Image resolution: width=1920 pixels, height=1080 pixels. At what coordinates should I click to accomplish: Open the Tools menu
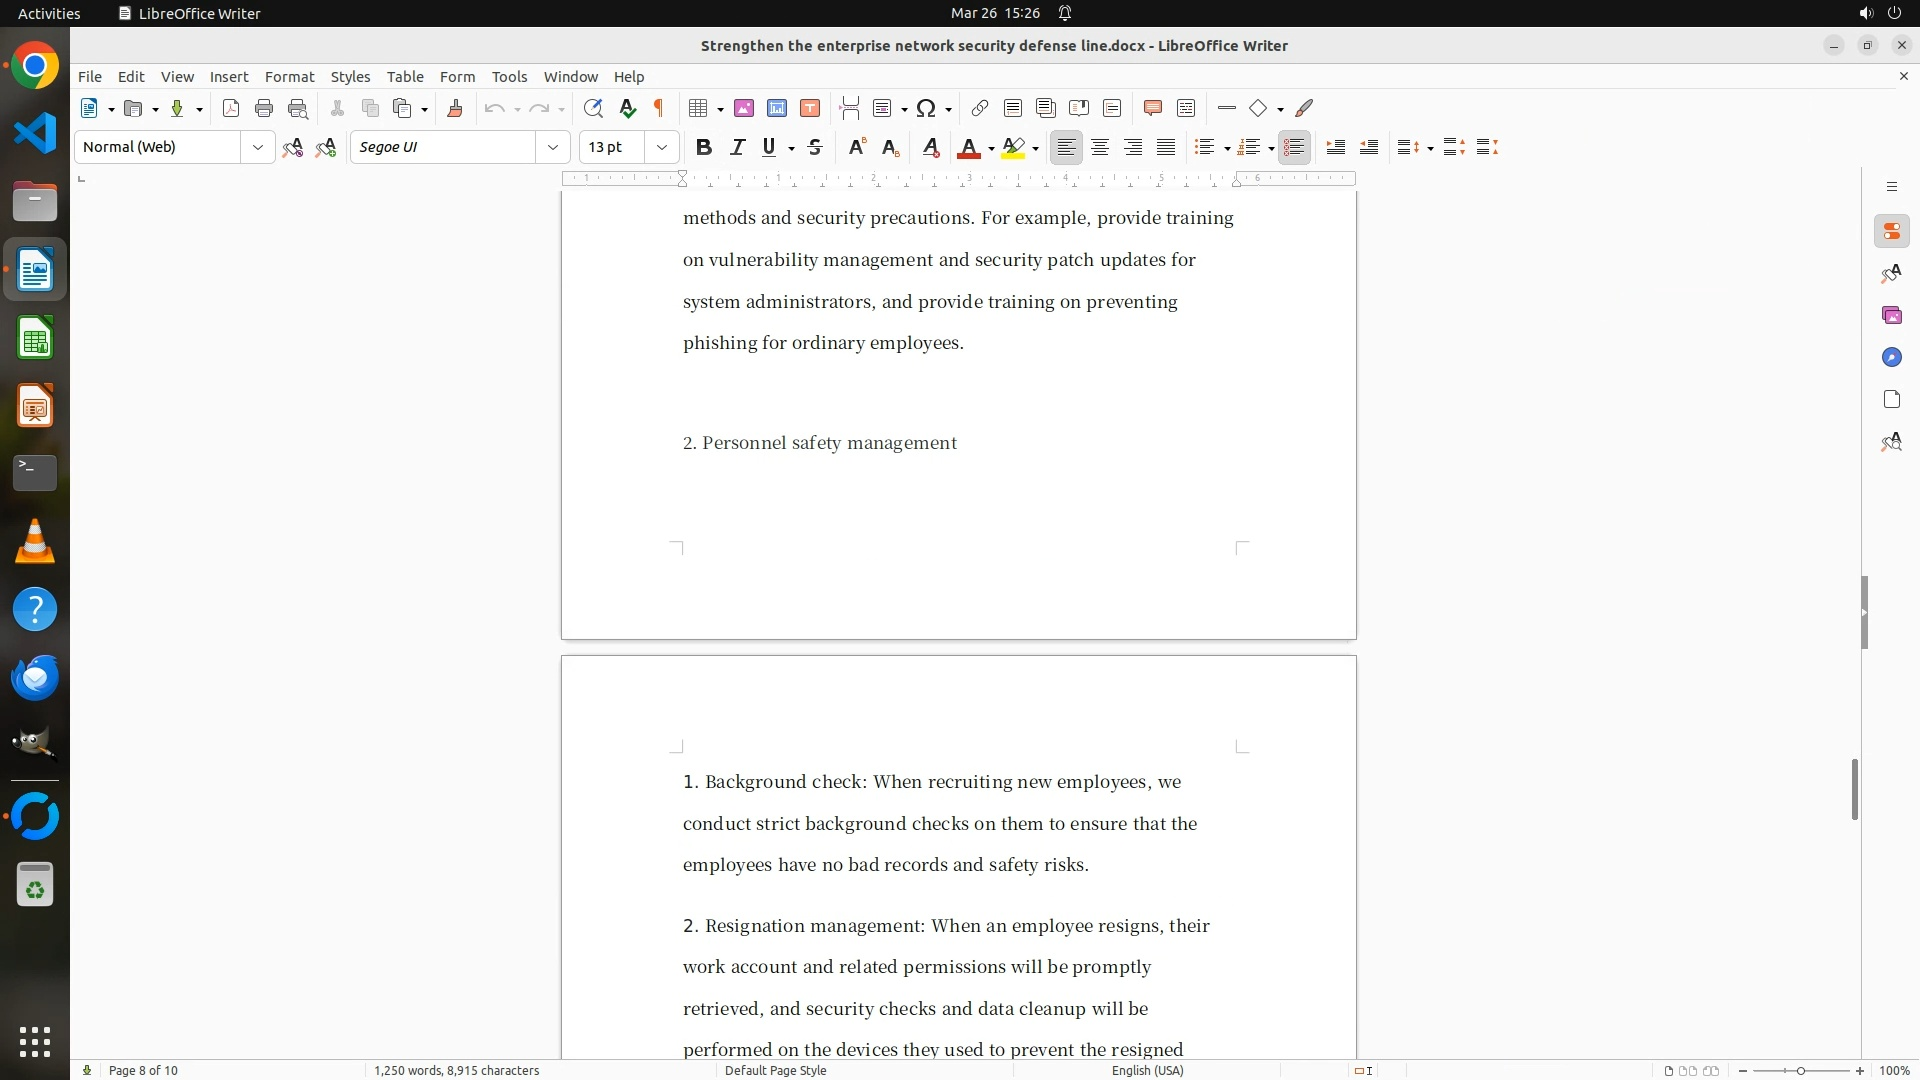point(509,77)
